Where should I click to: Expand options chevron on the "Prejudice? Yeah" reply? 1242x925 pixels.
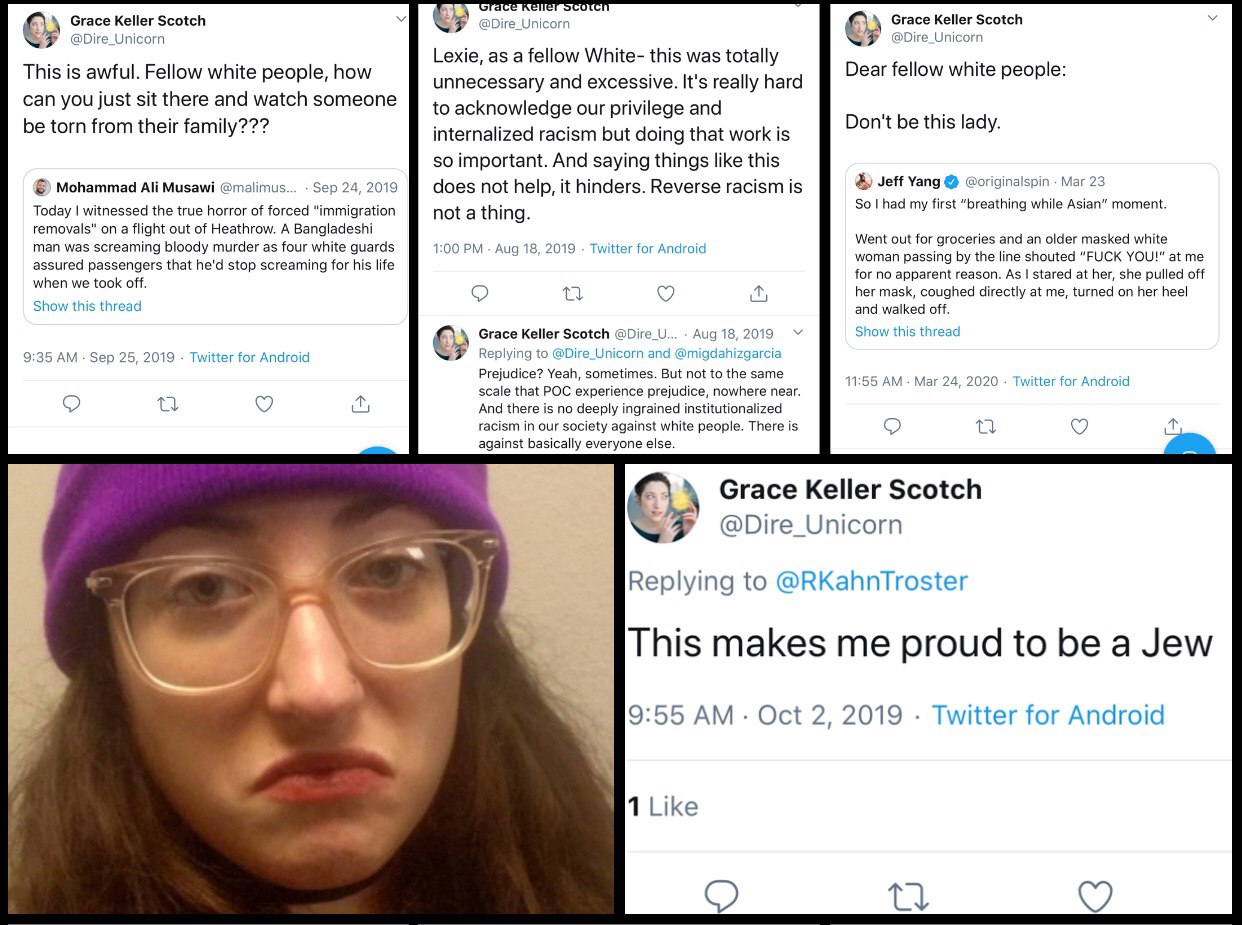(798, 332)
